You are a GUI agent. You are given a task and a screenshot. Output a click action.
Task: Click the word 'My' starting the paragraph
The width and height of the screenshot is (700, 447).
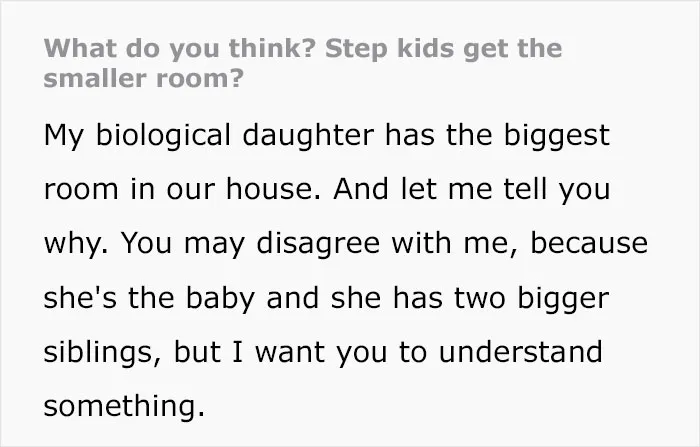click(x=63, y=135)
